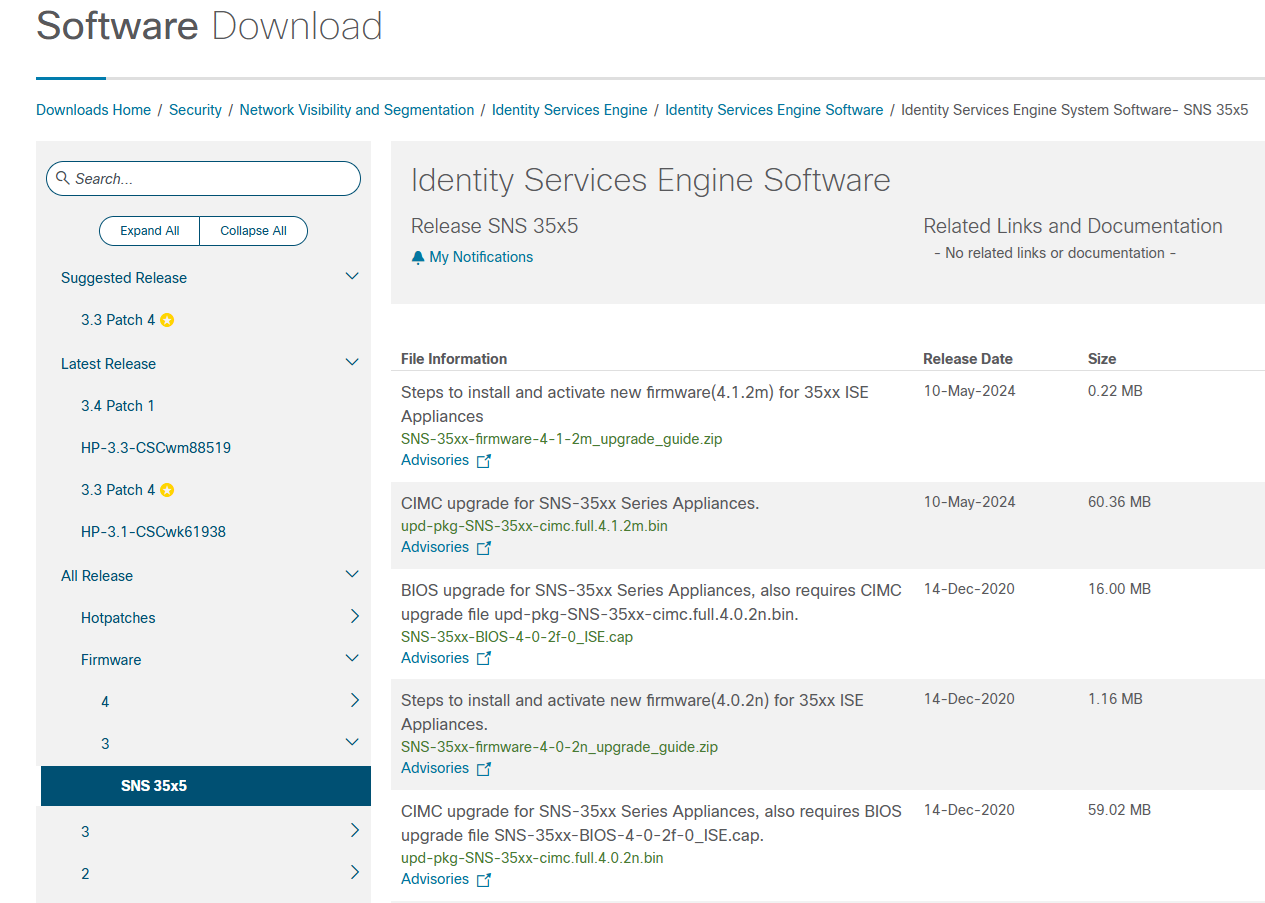Click the Collapse All button
Screen dimensions: 1265x903
(x=253, y=230)
